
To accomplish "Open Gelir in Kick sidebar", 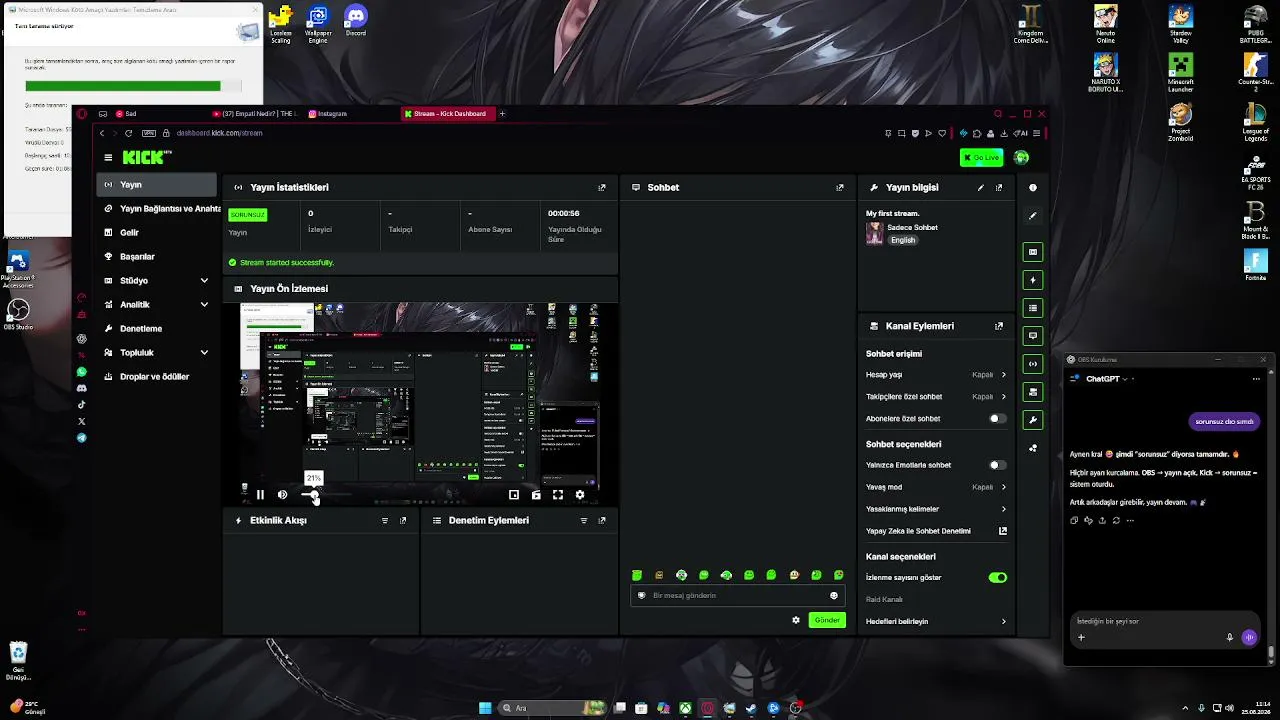I will coord(157,232).
